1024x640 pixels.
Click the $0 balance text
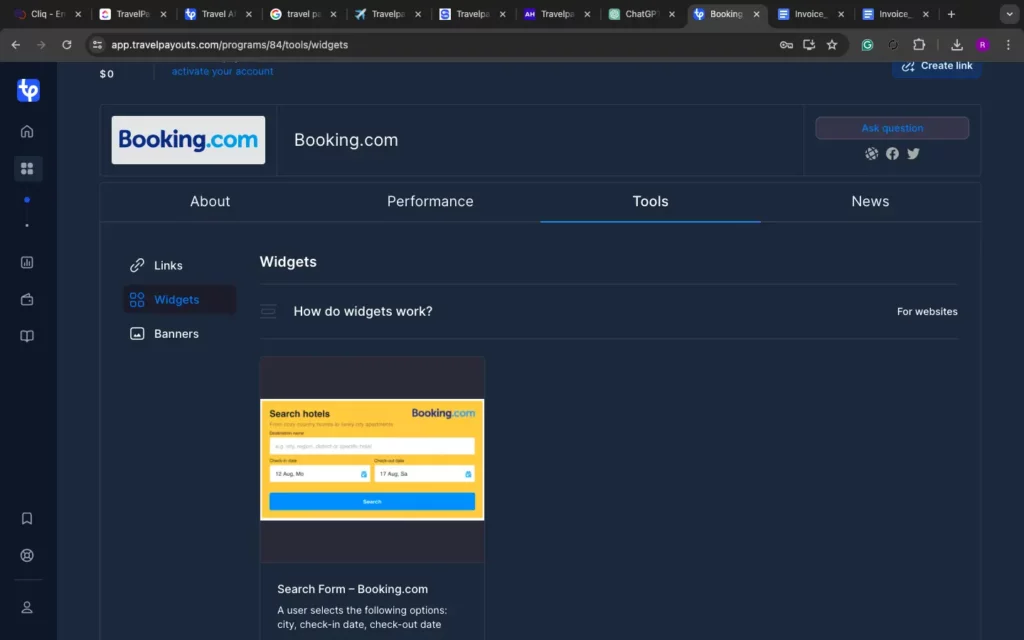click(106, 74)
